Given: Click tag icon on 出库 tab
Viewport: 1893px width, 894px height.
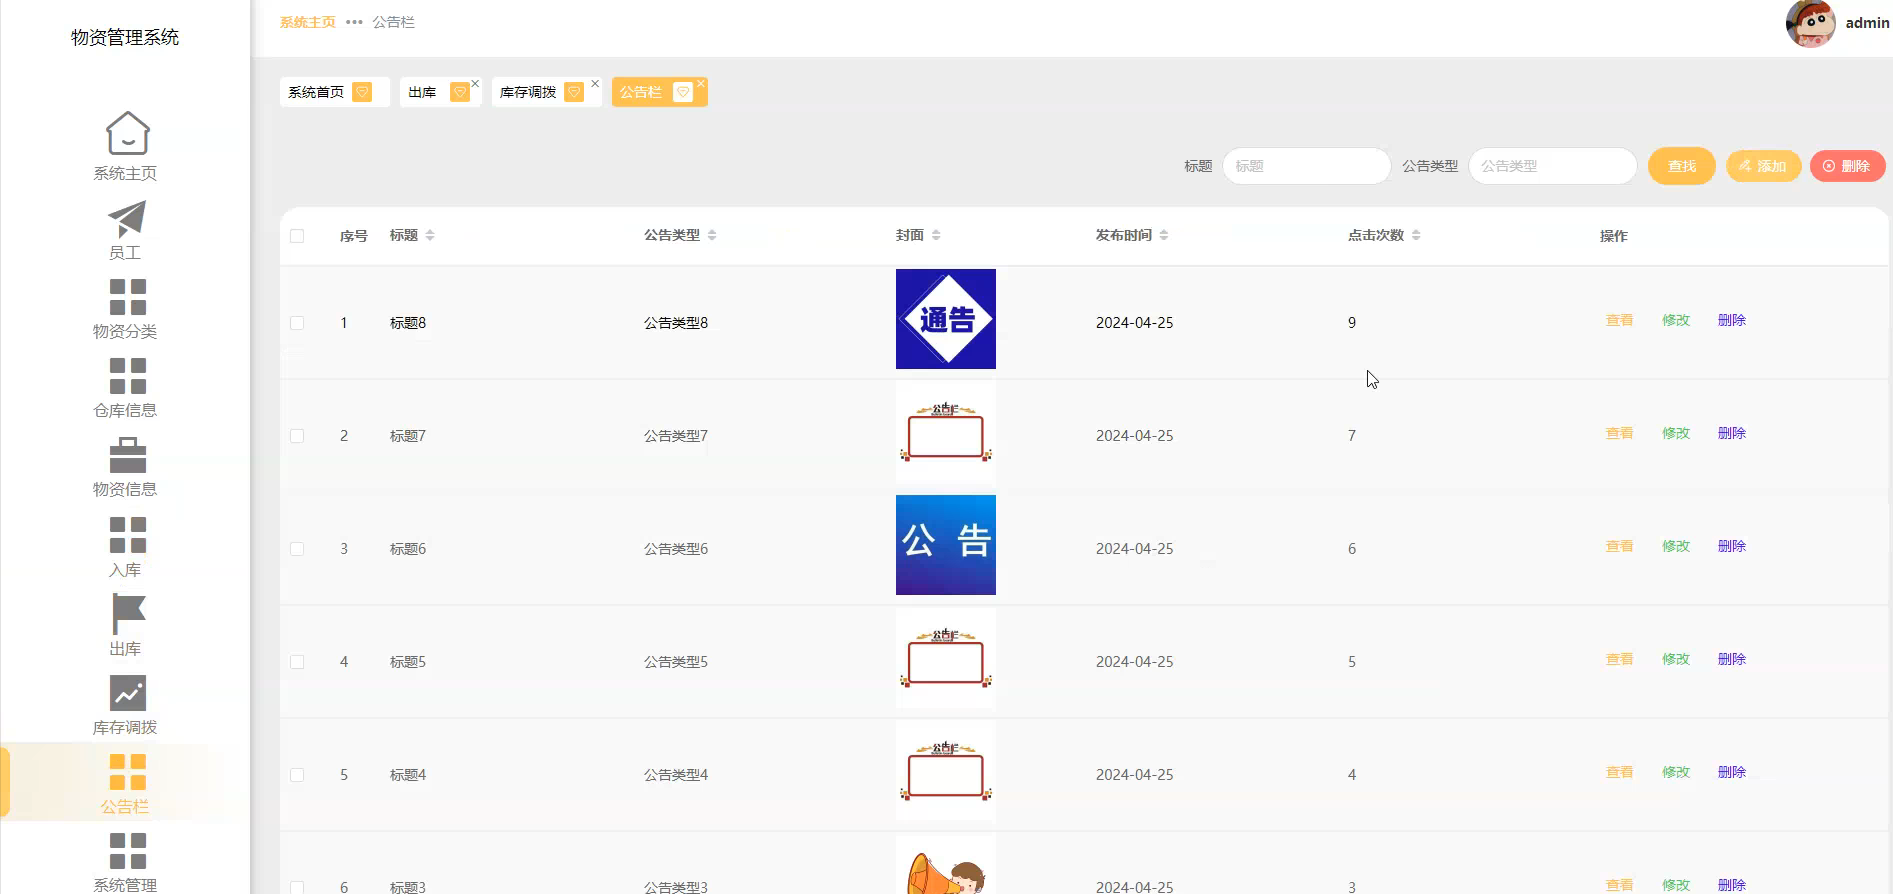Looking at the screenshot, I should 460,92.
